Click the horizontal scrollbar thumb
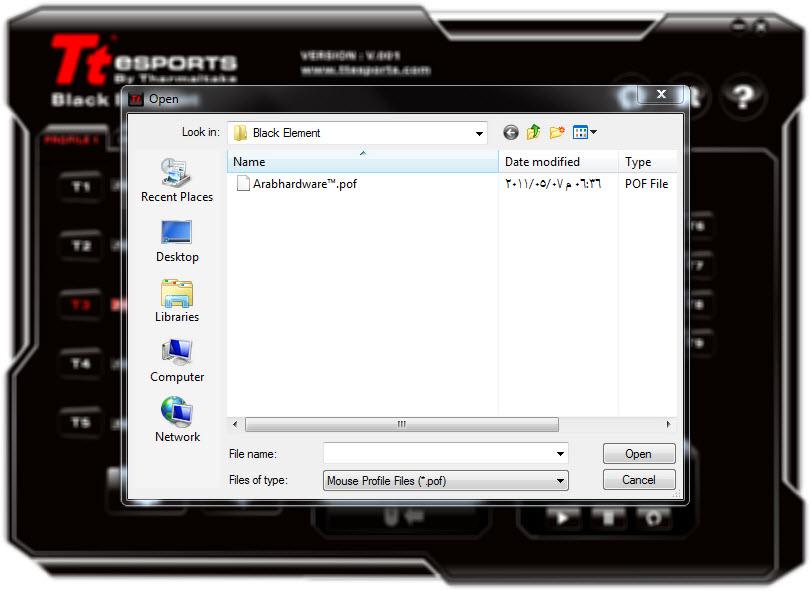 point(401,425)
